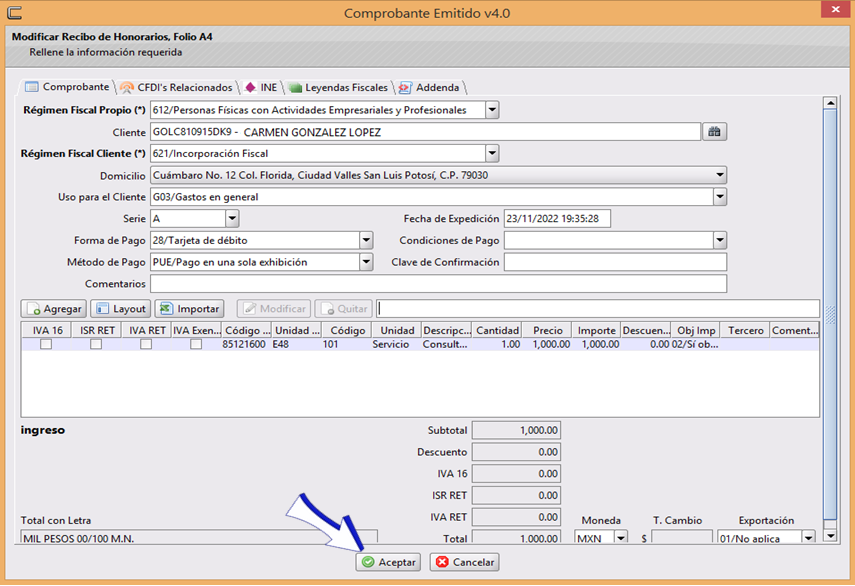Click the Layout button
855x586 pixels.
[x=121, y=309]
